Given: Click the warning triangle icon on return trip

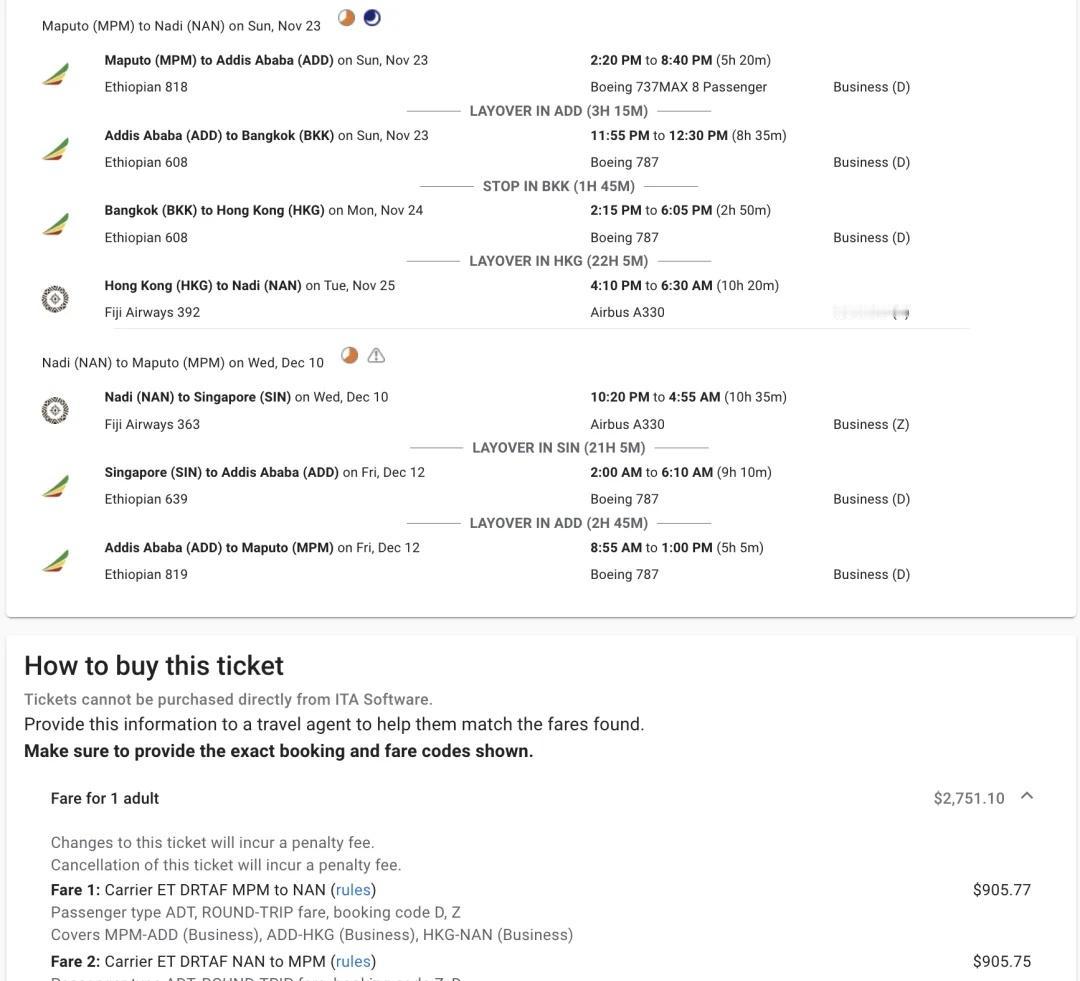Looking at the screenshot, I should tap(376, 355).
